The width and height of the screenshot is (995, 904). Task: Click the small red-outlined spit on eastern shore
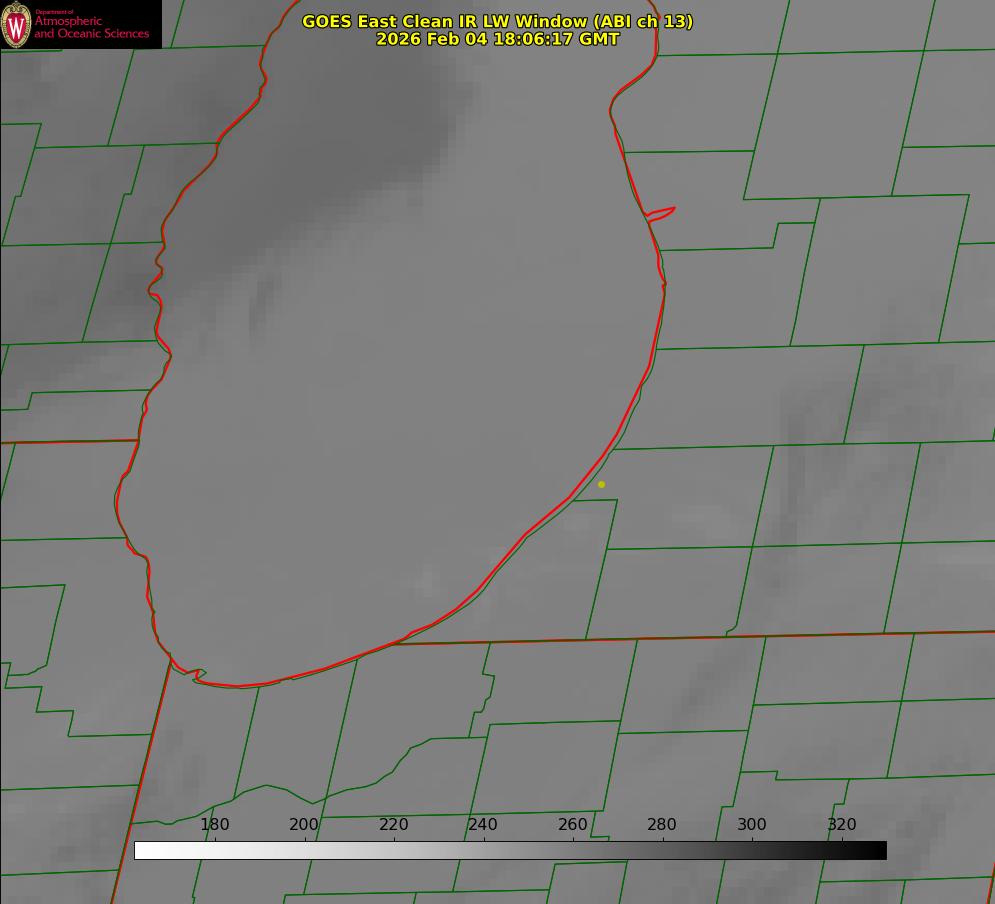point(661,213)
